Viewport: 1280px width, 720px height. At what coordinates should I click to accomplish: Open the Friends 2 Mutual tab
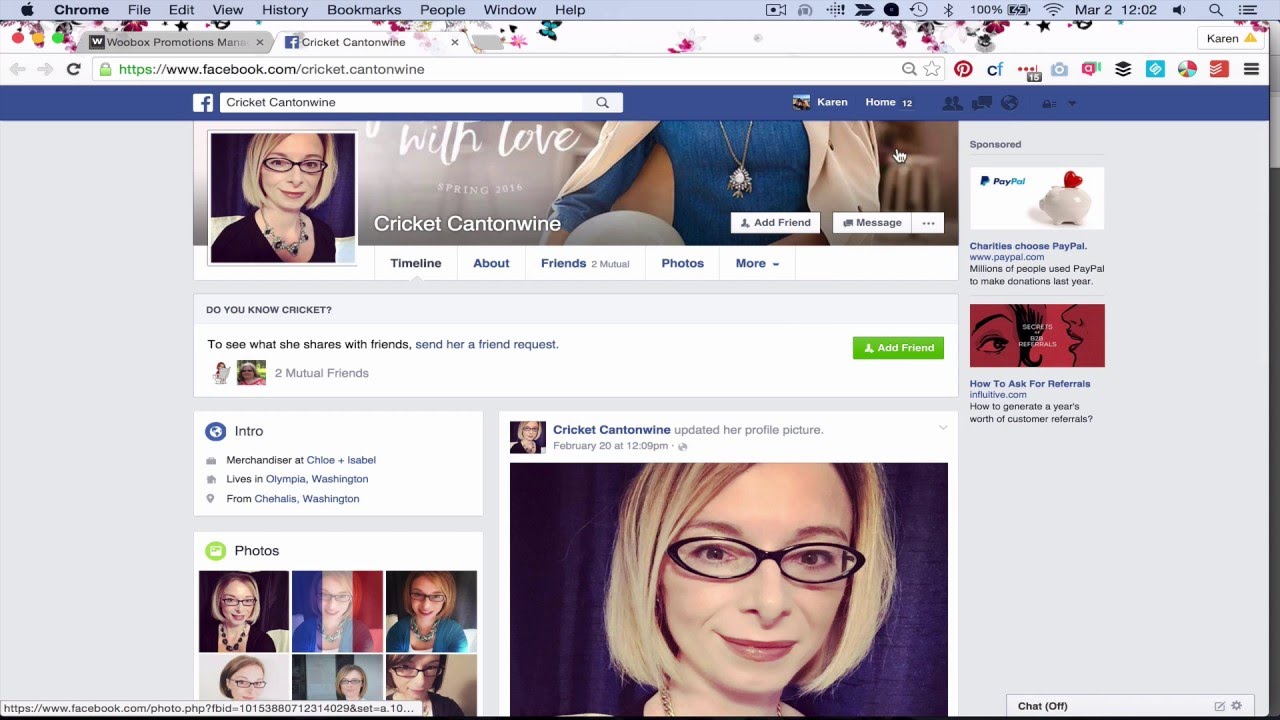(585, 263)
